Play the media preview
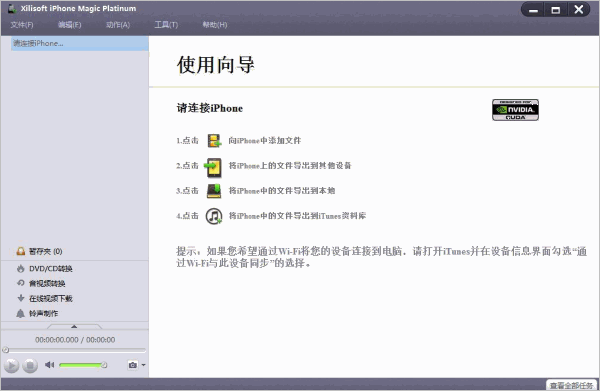Viewport: 600px width, 391px height. (x=11, y=365)
